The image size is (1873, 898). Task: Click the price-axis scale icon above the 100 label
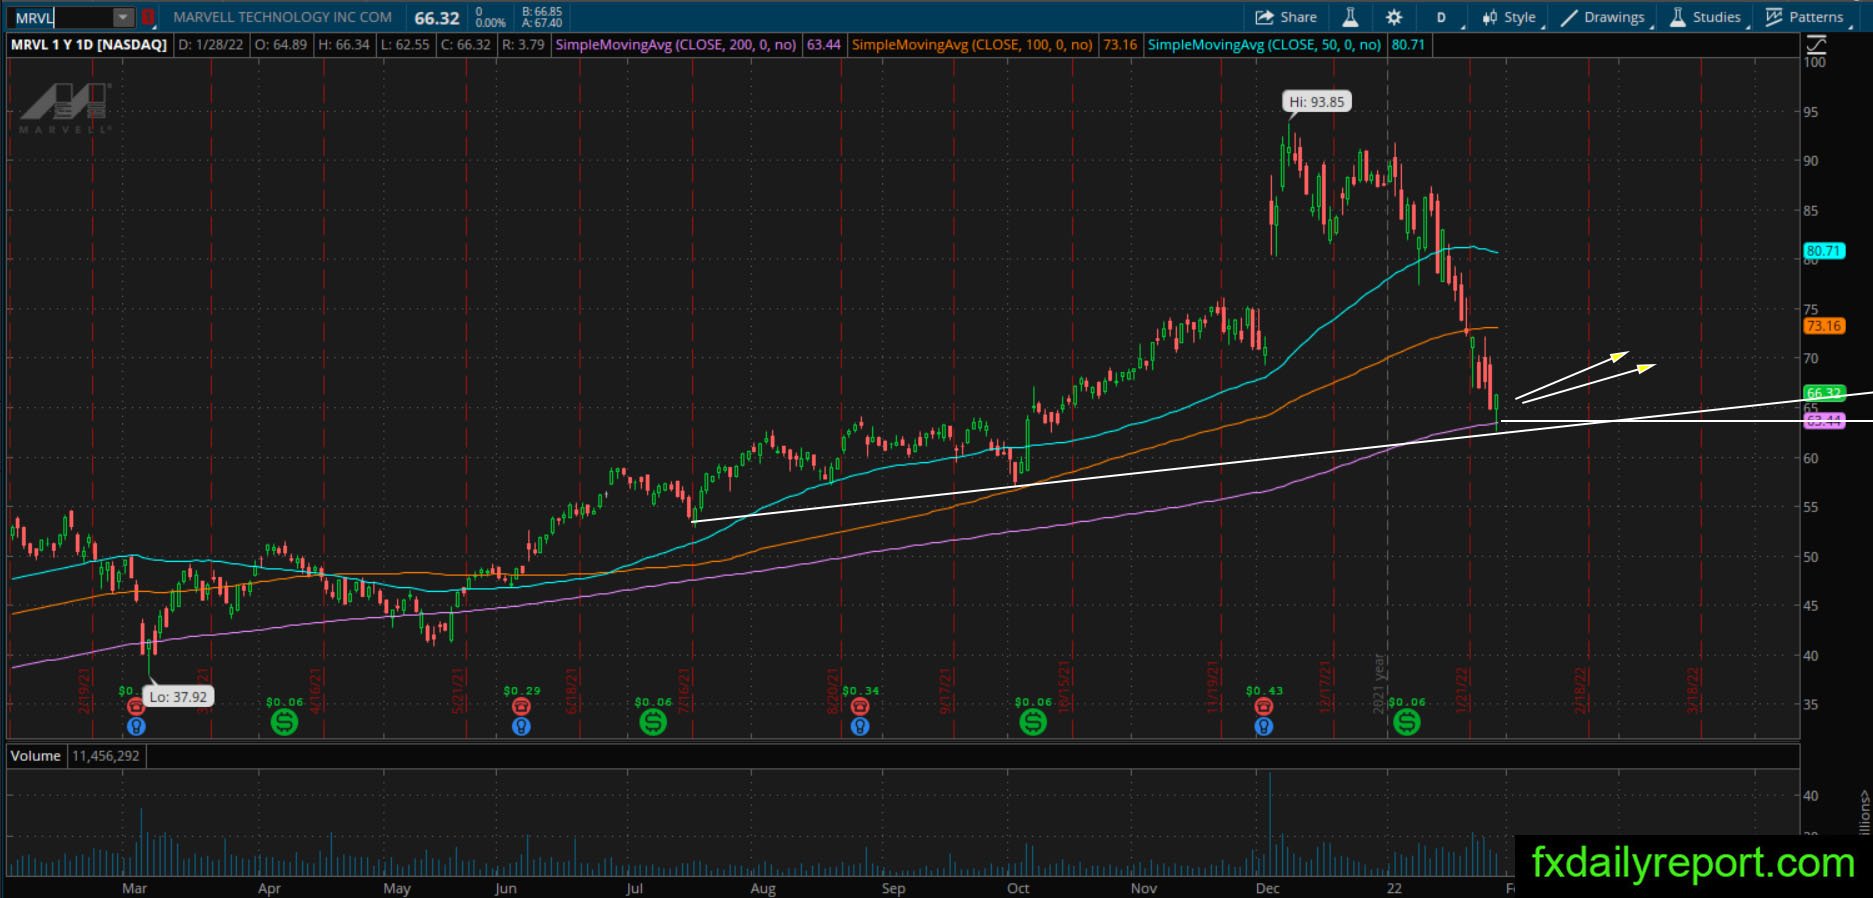pyautogui.click(x=1816, y=44)
